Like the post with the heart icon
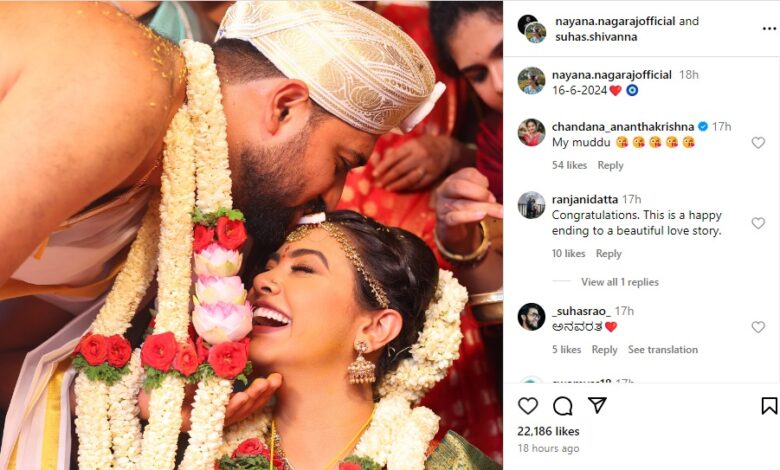780x470 pixels. [528, 406]
